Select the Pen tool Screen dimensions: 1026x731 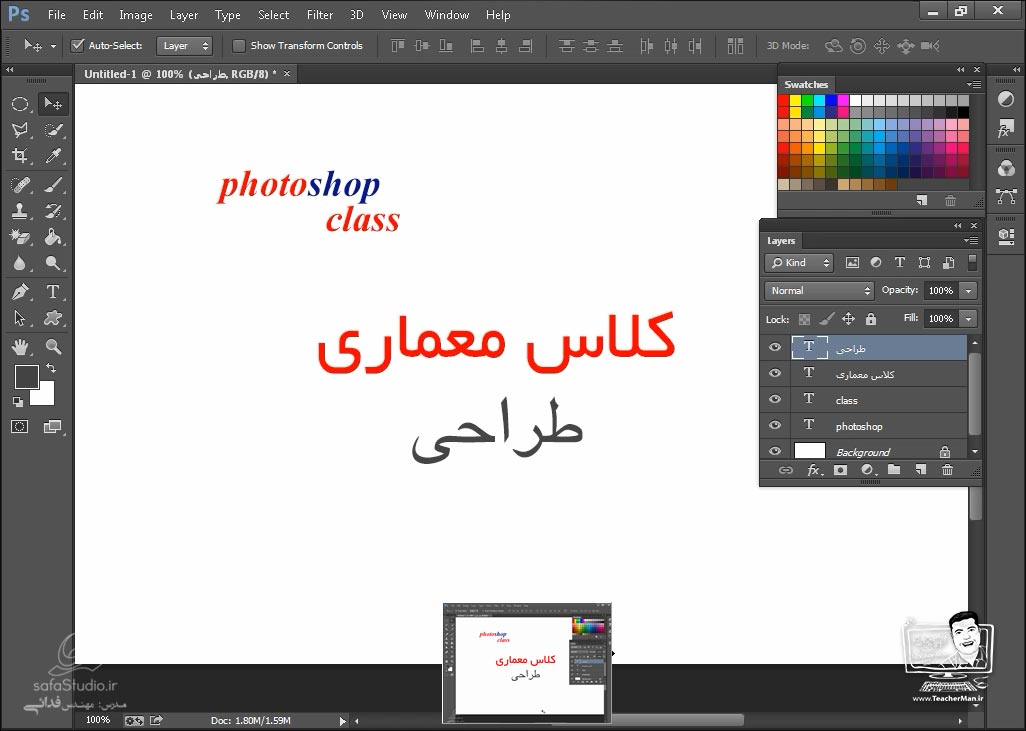pos(20,292)
